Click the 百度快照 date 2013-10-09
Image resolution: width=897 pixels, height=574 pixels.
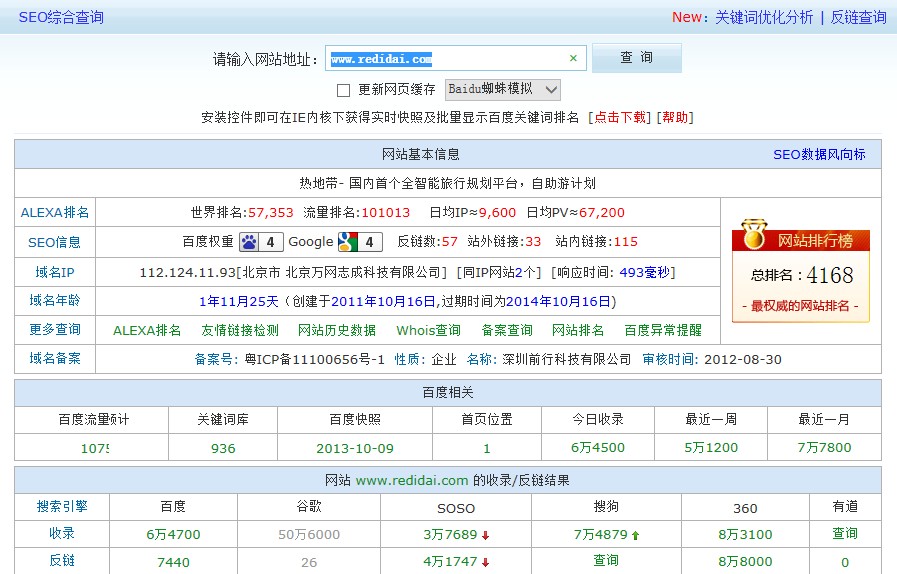click(355, 449)
